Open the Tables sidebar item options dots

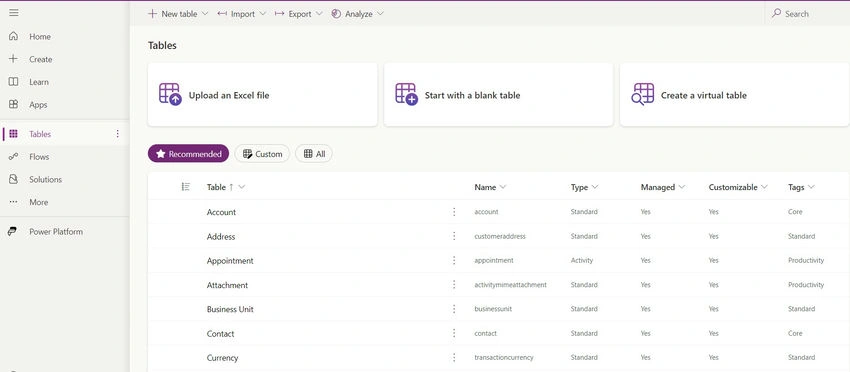point(118,134)
